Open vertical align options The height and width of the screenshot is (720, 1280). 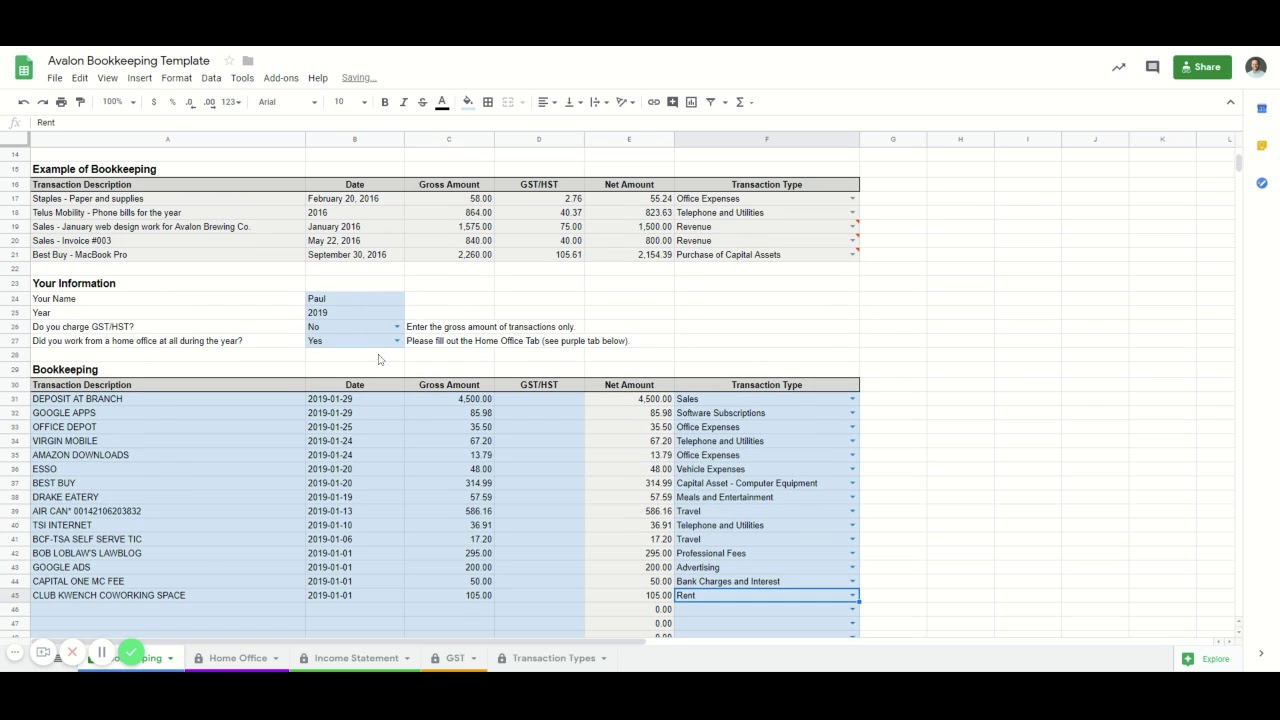point(572,102)
